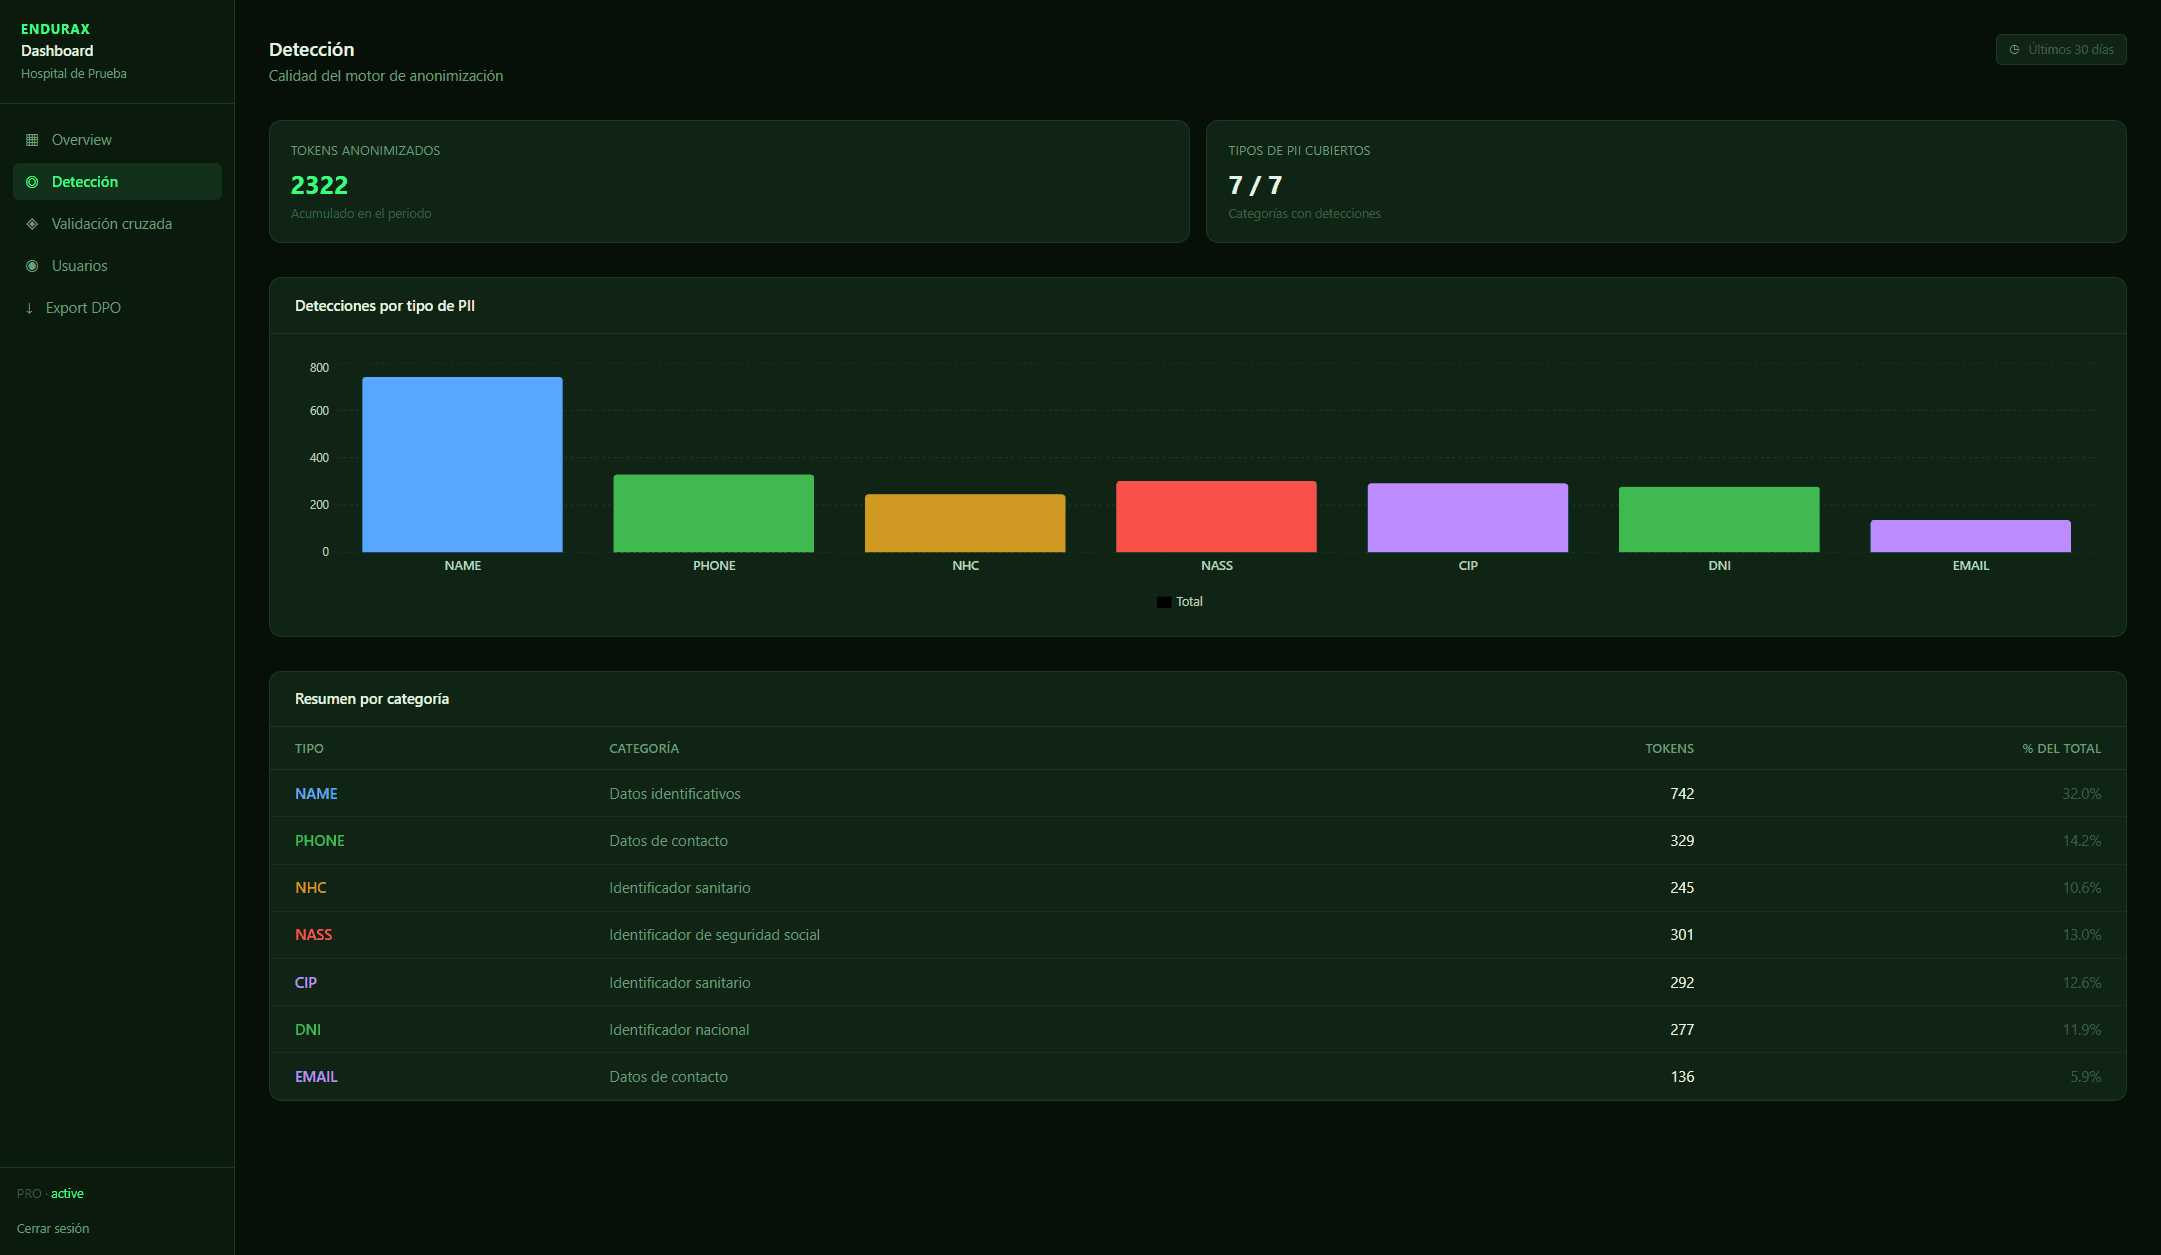The width and height of the screenshot is (2161, 1255).
Task: Toggle the Total series via its legend entry
Action: pyautogui.click(x=1180, y=600)
